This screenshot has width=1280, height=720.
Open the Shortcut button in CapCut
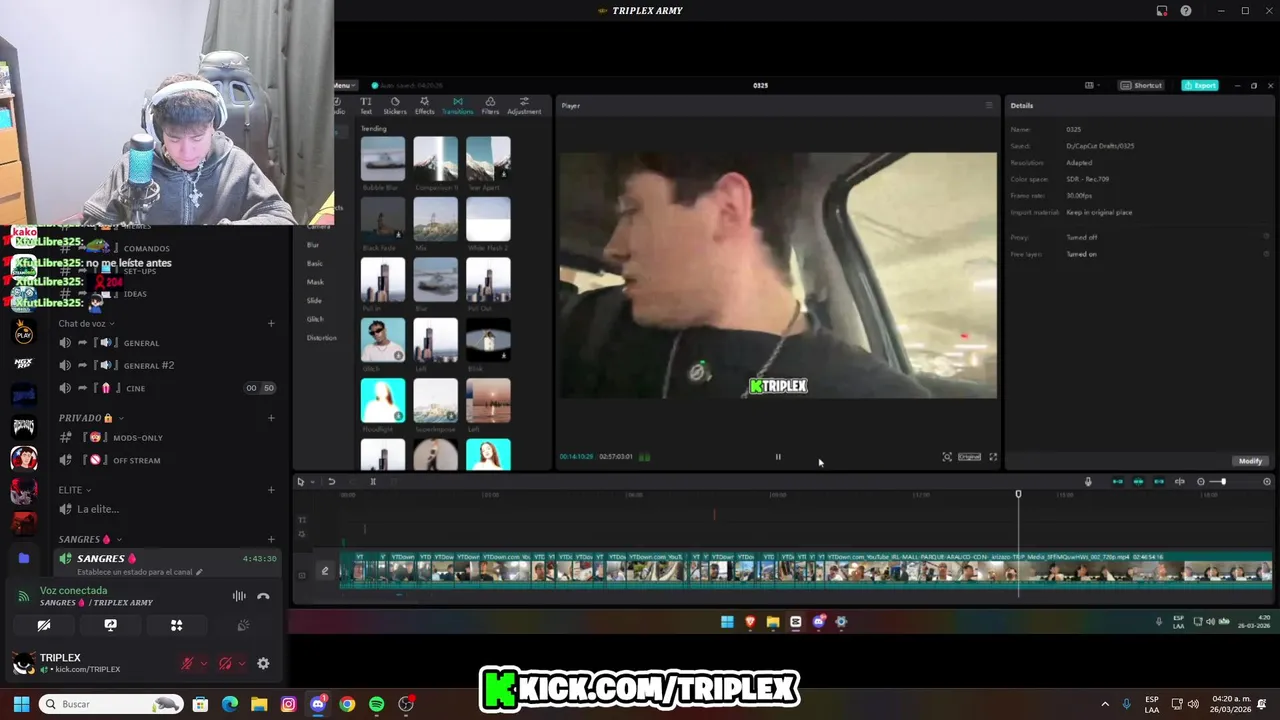(x=1142, y=85)
